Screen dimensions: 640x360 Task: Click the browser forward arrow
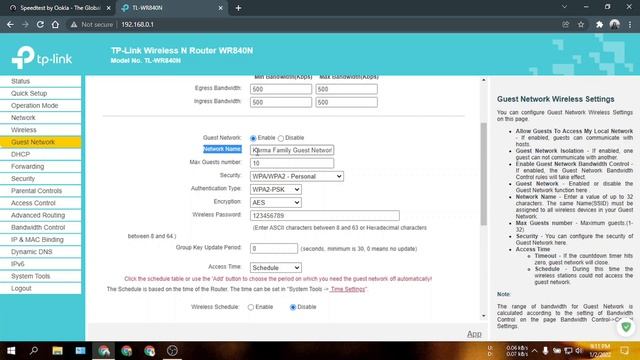click(25, 24)
